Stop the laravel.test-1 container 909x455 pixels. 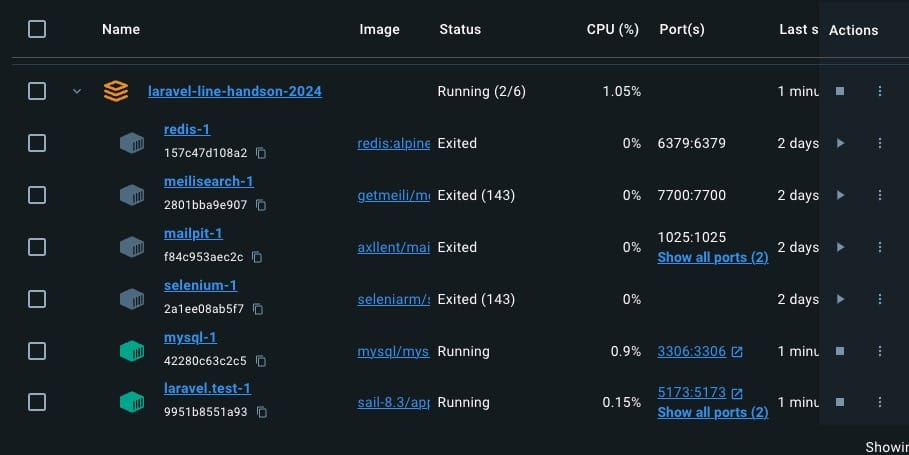(x=840, y=402)
